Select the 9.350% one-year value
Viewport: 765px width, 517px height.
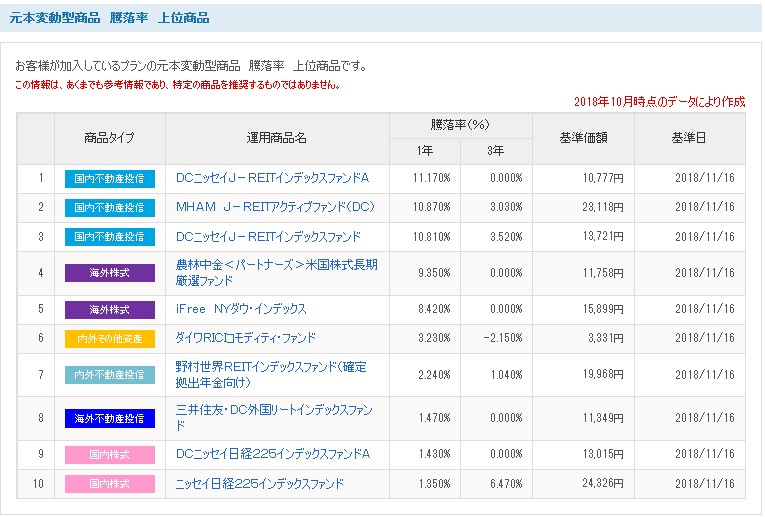click(x=434, y=273)
